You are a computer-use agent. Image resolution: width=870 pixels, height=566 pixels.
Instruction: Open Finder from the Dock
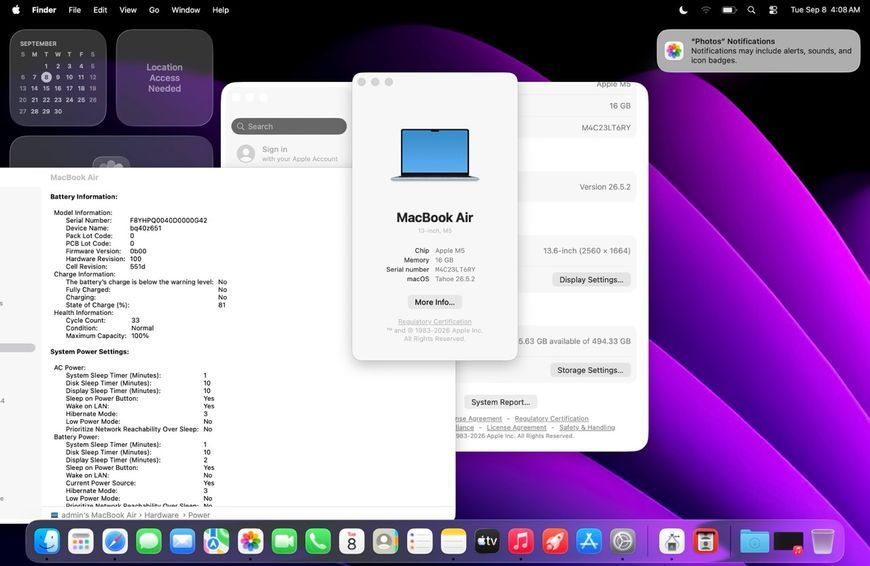[47, 542]
